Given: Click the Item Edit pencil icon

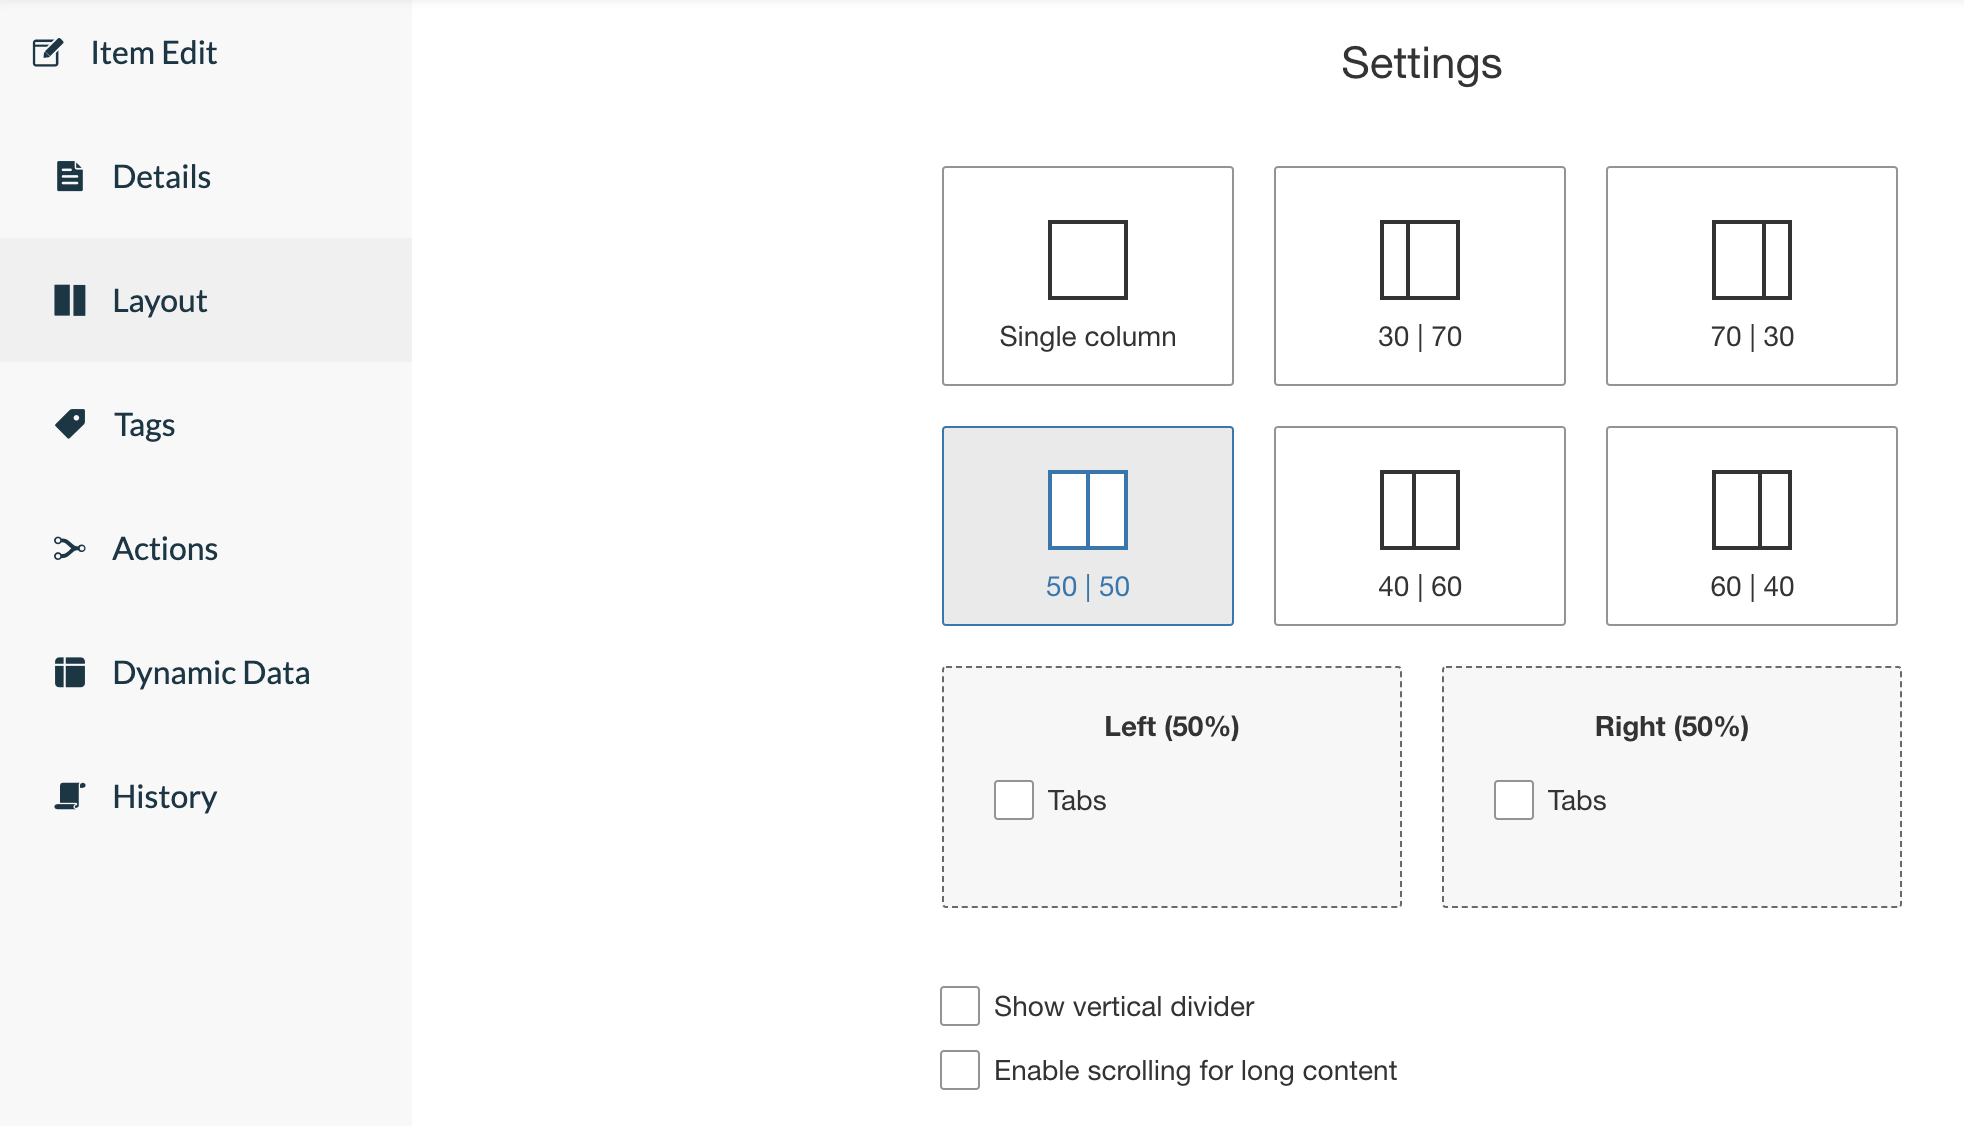Looking at the screenshot, I should (x=48, y=52).
